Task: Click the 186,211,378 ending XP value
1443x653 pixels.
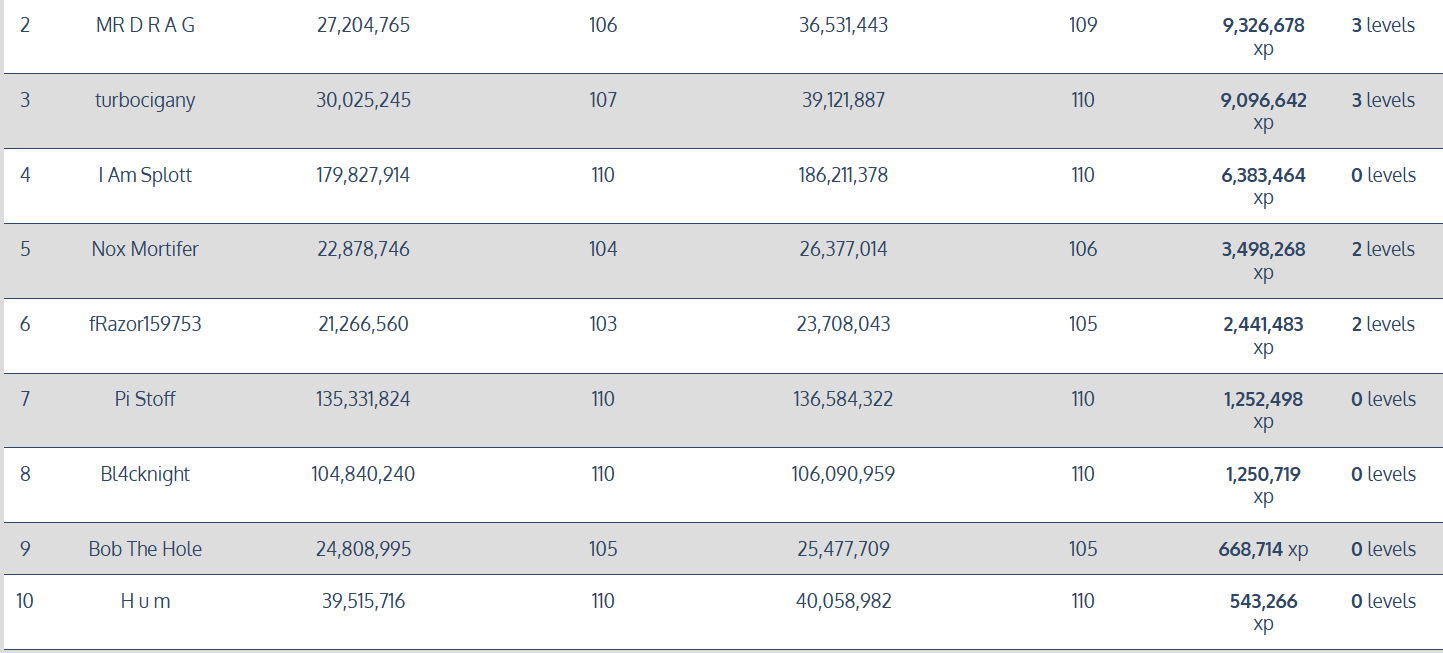Action: point(843,176)
